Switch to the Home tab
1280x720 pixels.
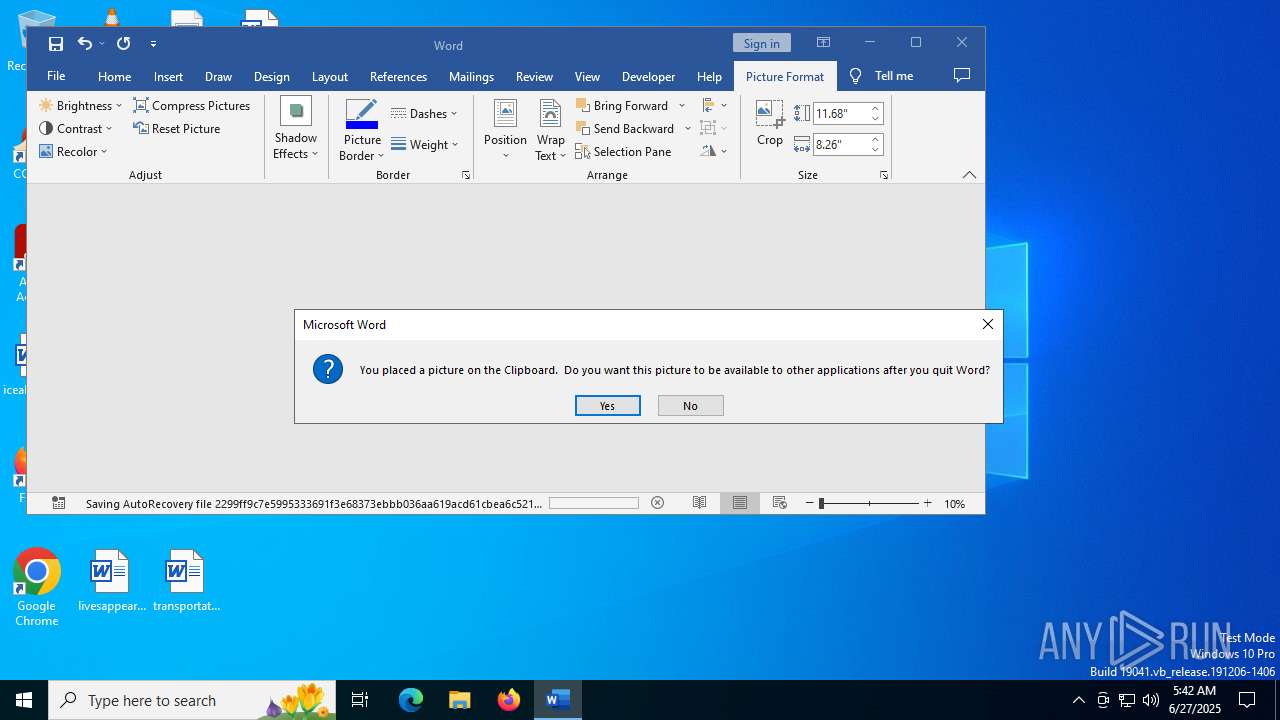click(x=114, y=76)
